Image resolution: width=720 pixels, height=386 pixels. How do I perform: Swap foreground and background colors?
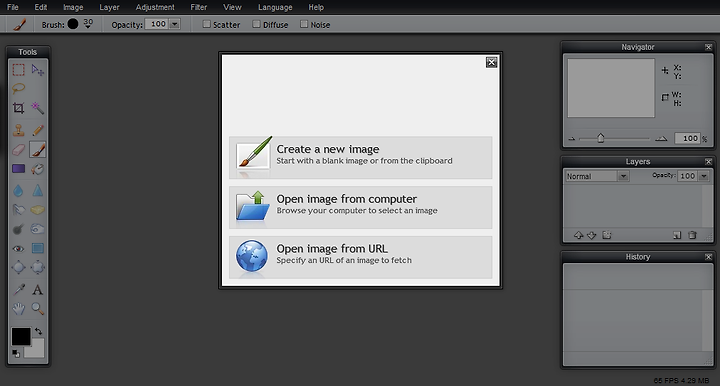[x=38, y=331]
